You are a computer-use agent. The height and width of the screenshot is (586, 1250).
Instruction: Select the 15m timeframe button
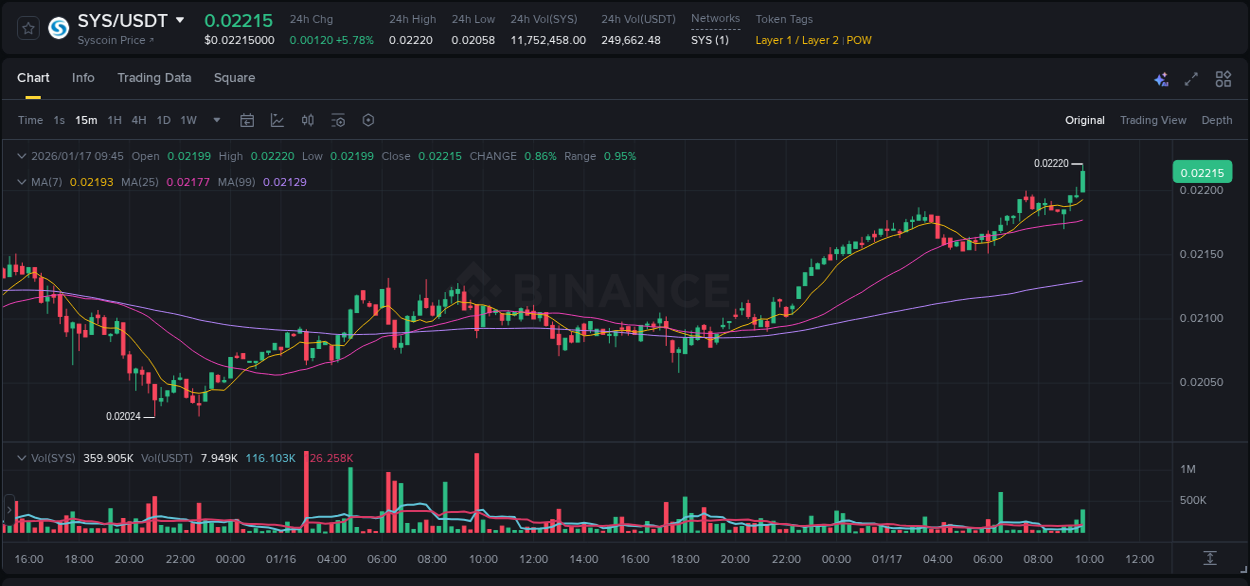pos(86,119)
